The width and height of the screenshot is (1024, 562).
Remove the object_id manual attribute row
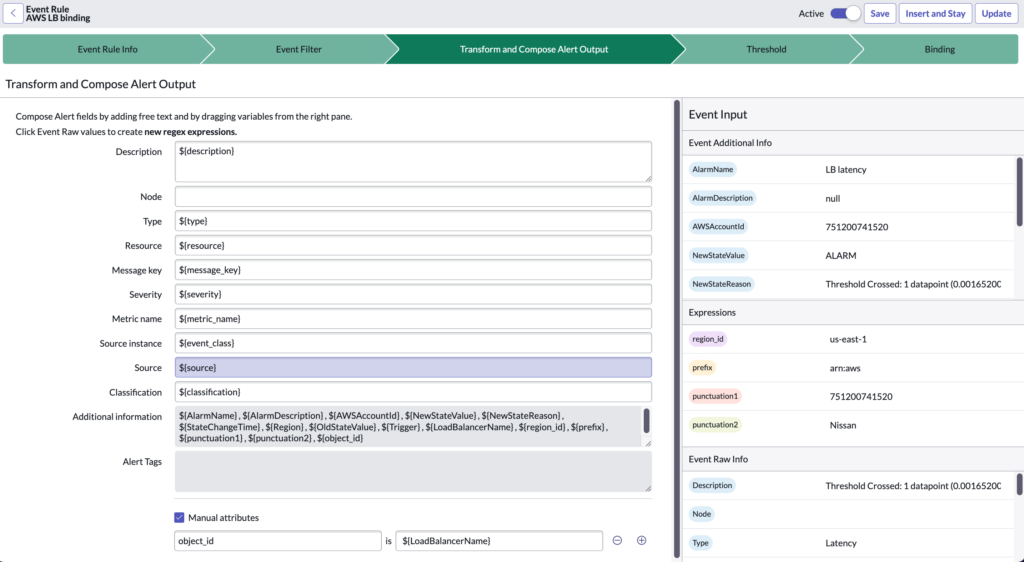coord(617,540)
